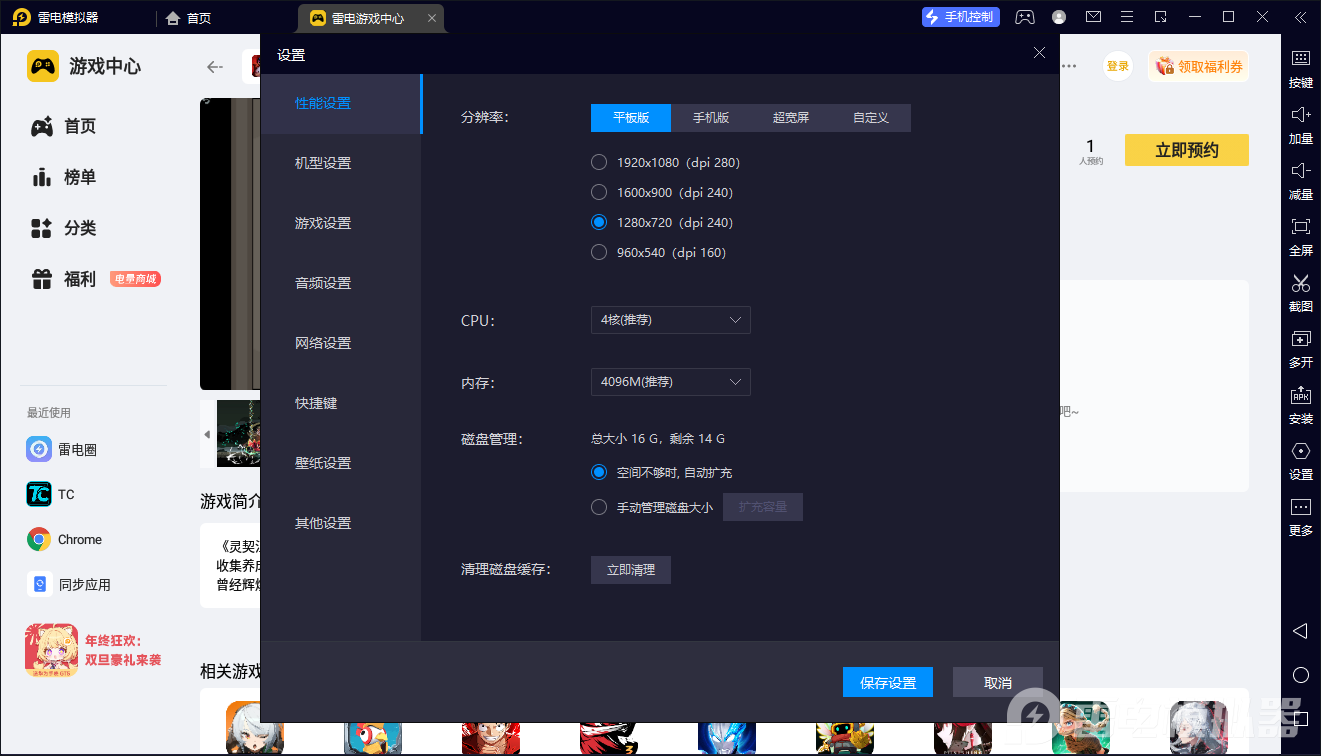The width and height of the screenshot is (1321, 756).
Task: Launch TC app from recently used list
Action: pyautogui.click(x=51, y=494)
